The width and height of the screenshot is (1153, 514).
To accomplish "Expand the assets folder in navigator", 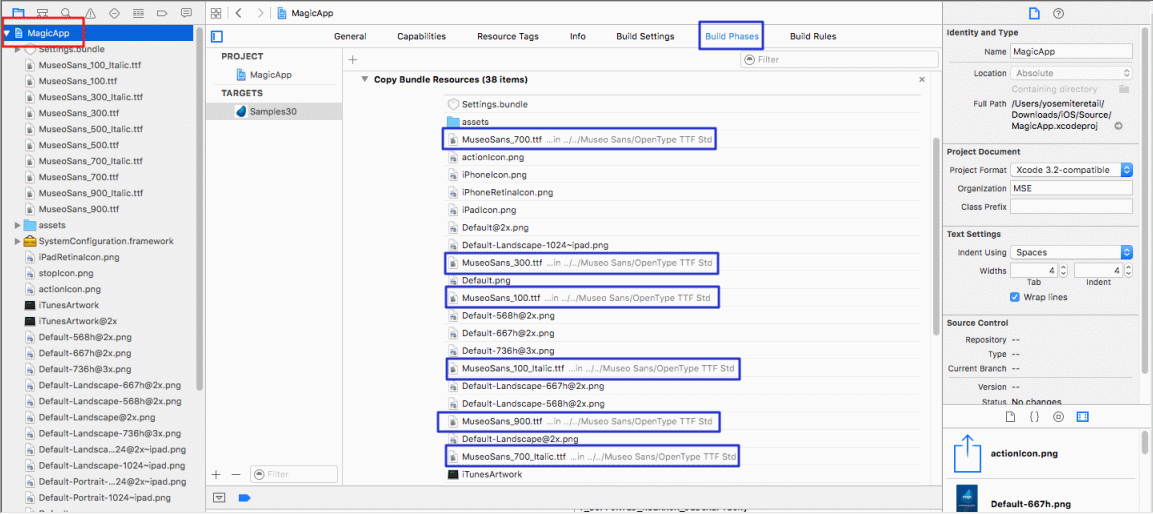I will 18,225.
